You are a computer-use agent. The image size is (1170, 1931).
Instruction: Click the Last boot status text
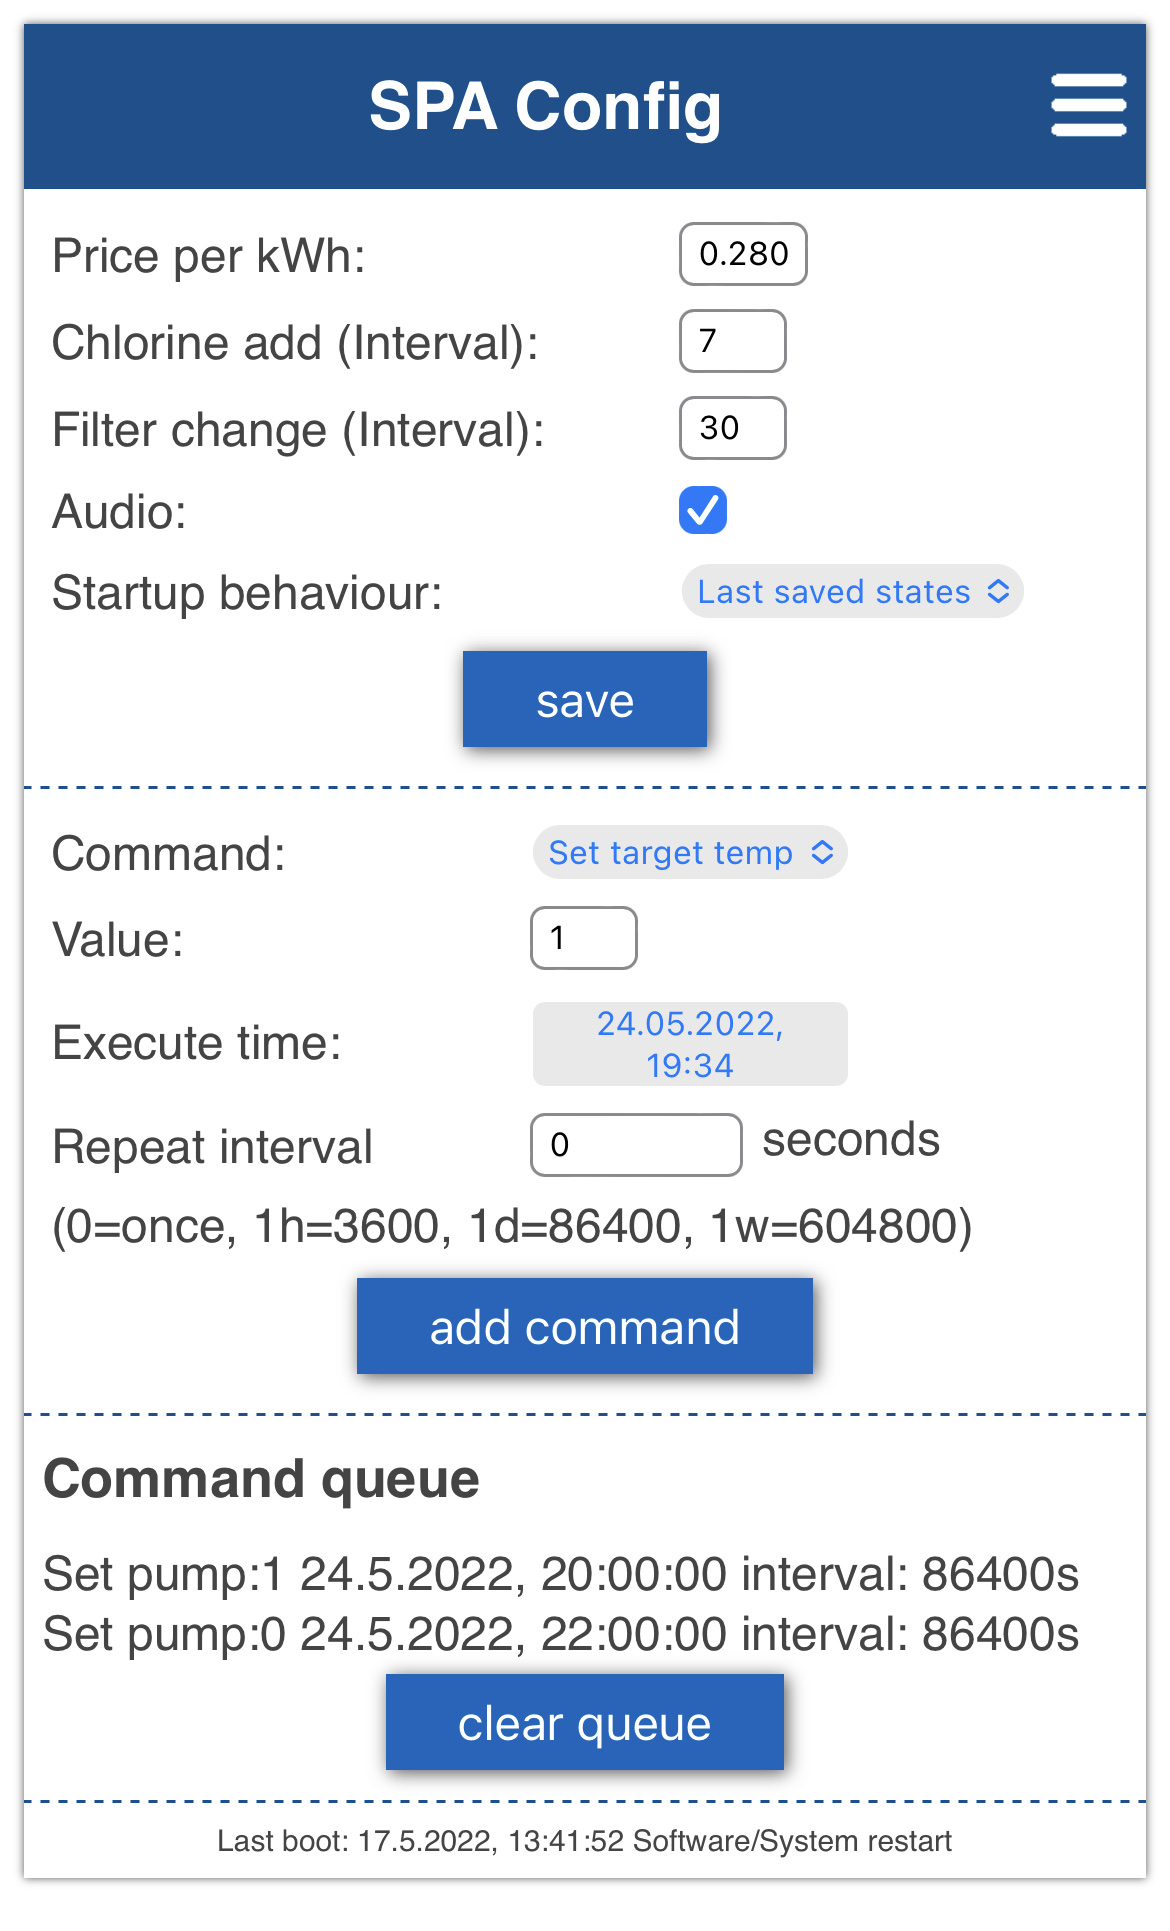(585, 1841)
